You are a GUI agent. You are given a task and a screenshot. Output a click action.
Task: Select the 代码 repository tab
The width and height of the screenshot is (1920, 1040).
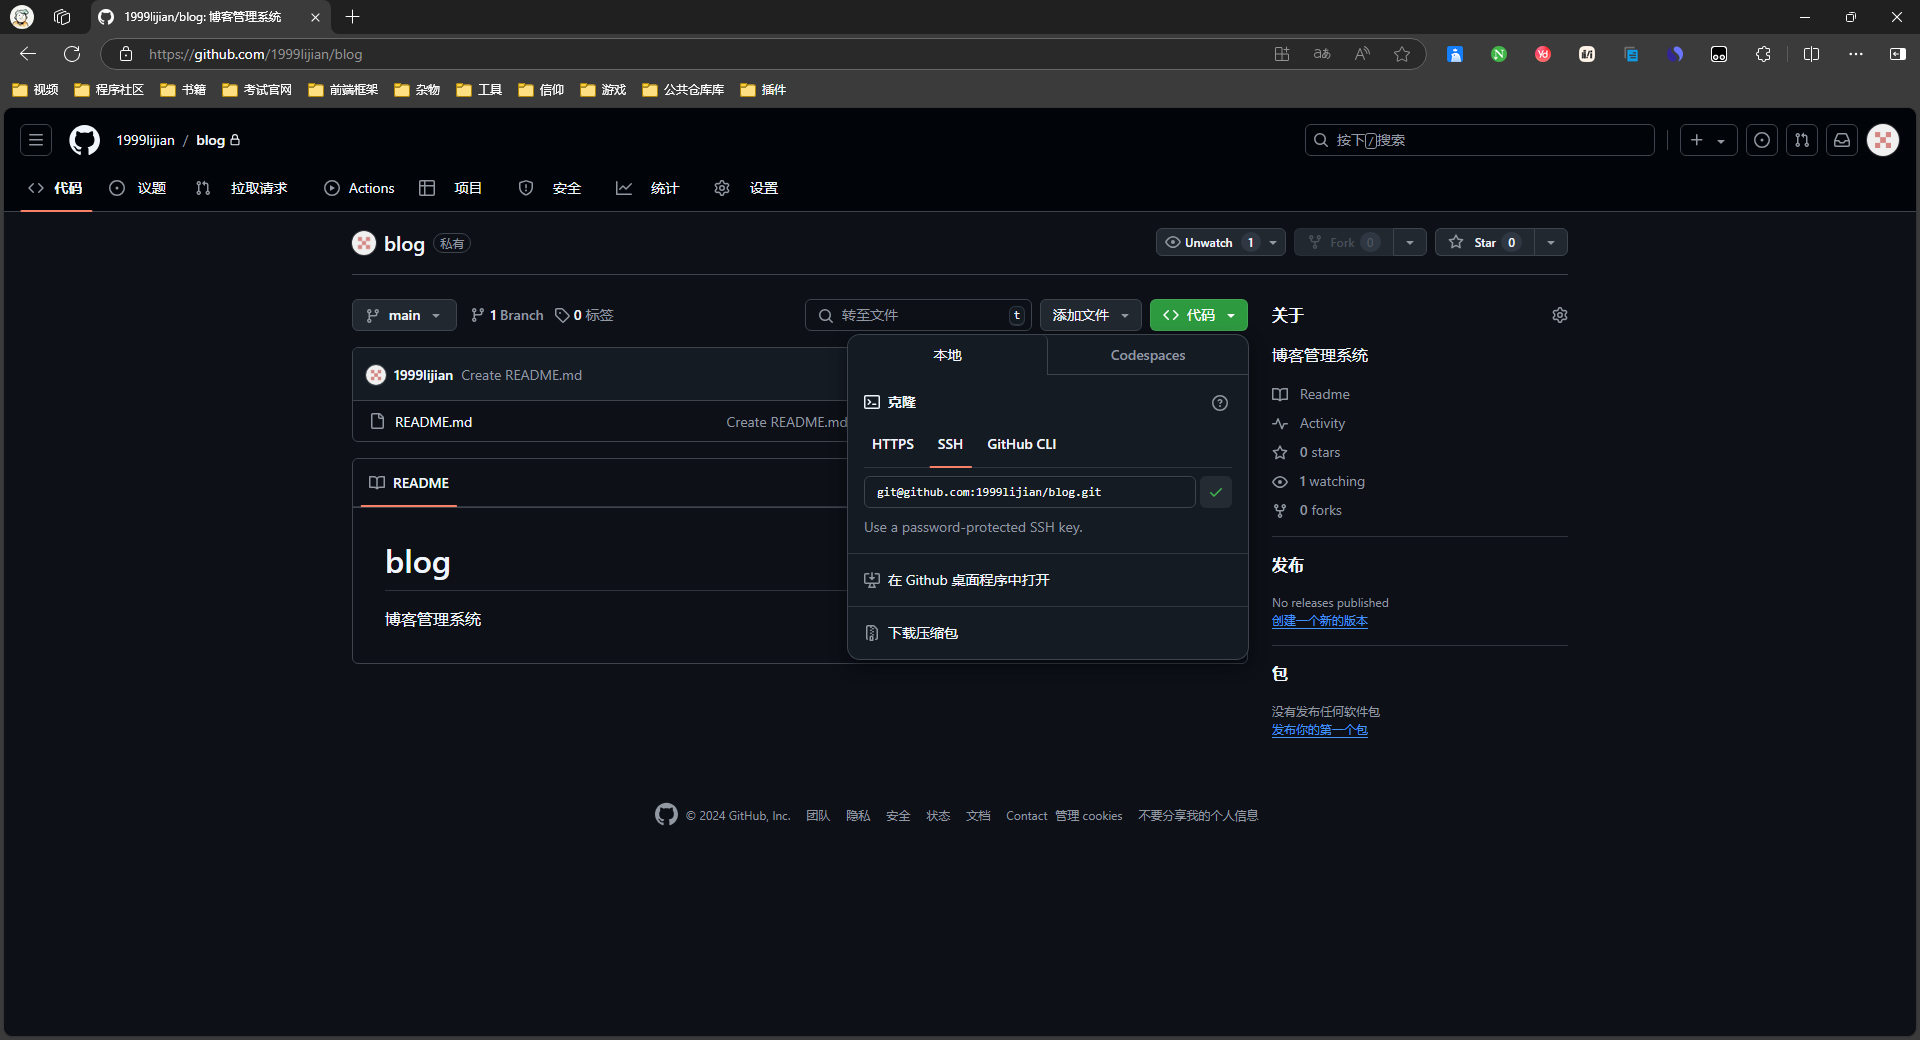pyautogui.click(x=56, y=188)
